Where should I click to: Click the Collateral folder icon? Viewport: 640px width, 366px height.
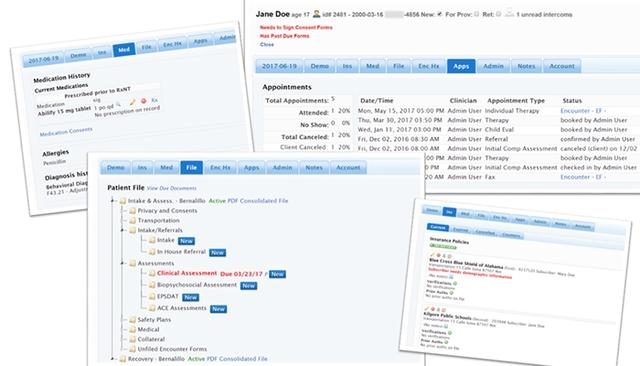point(133,339)
